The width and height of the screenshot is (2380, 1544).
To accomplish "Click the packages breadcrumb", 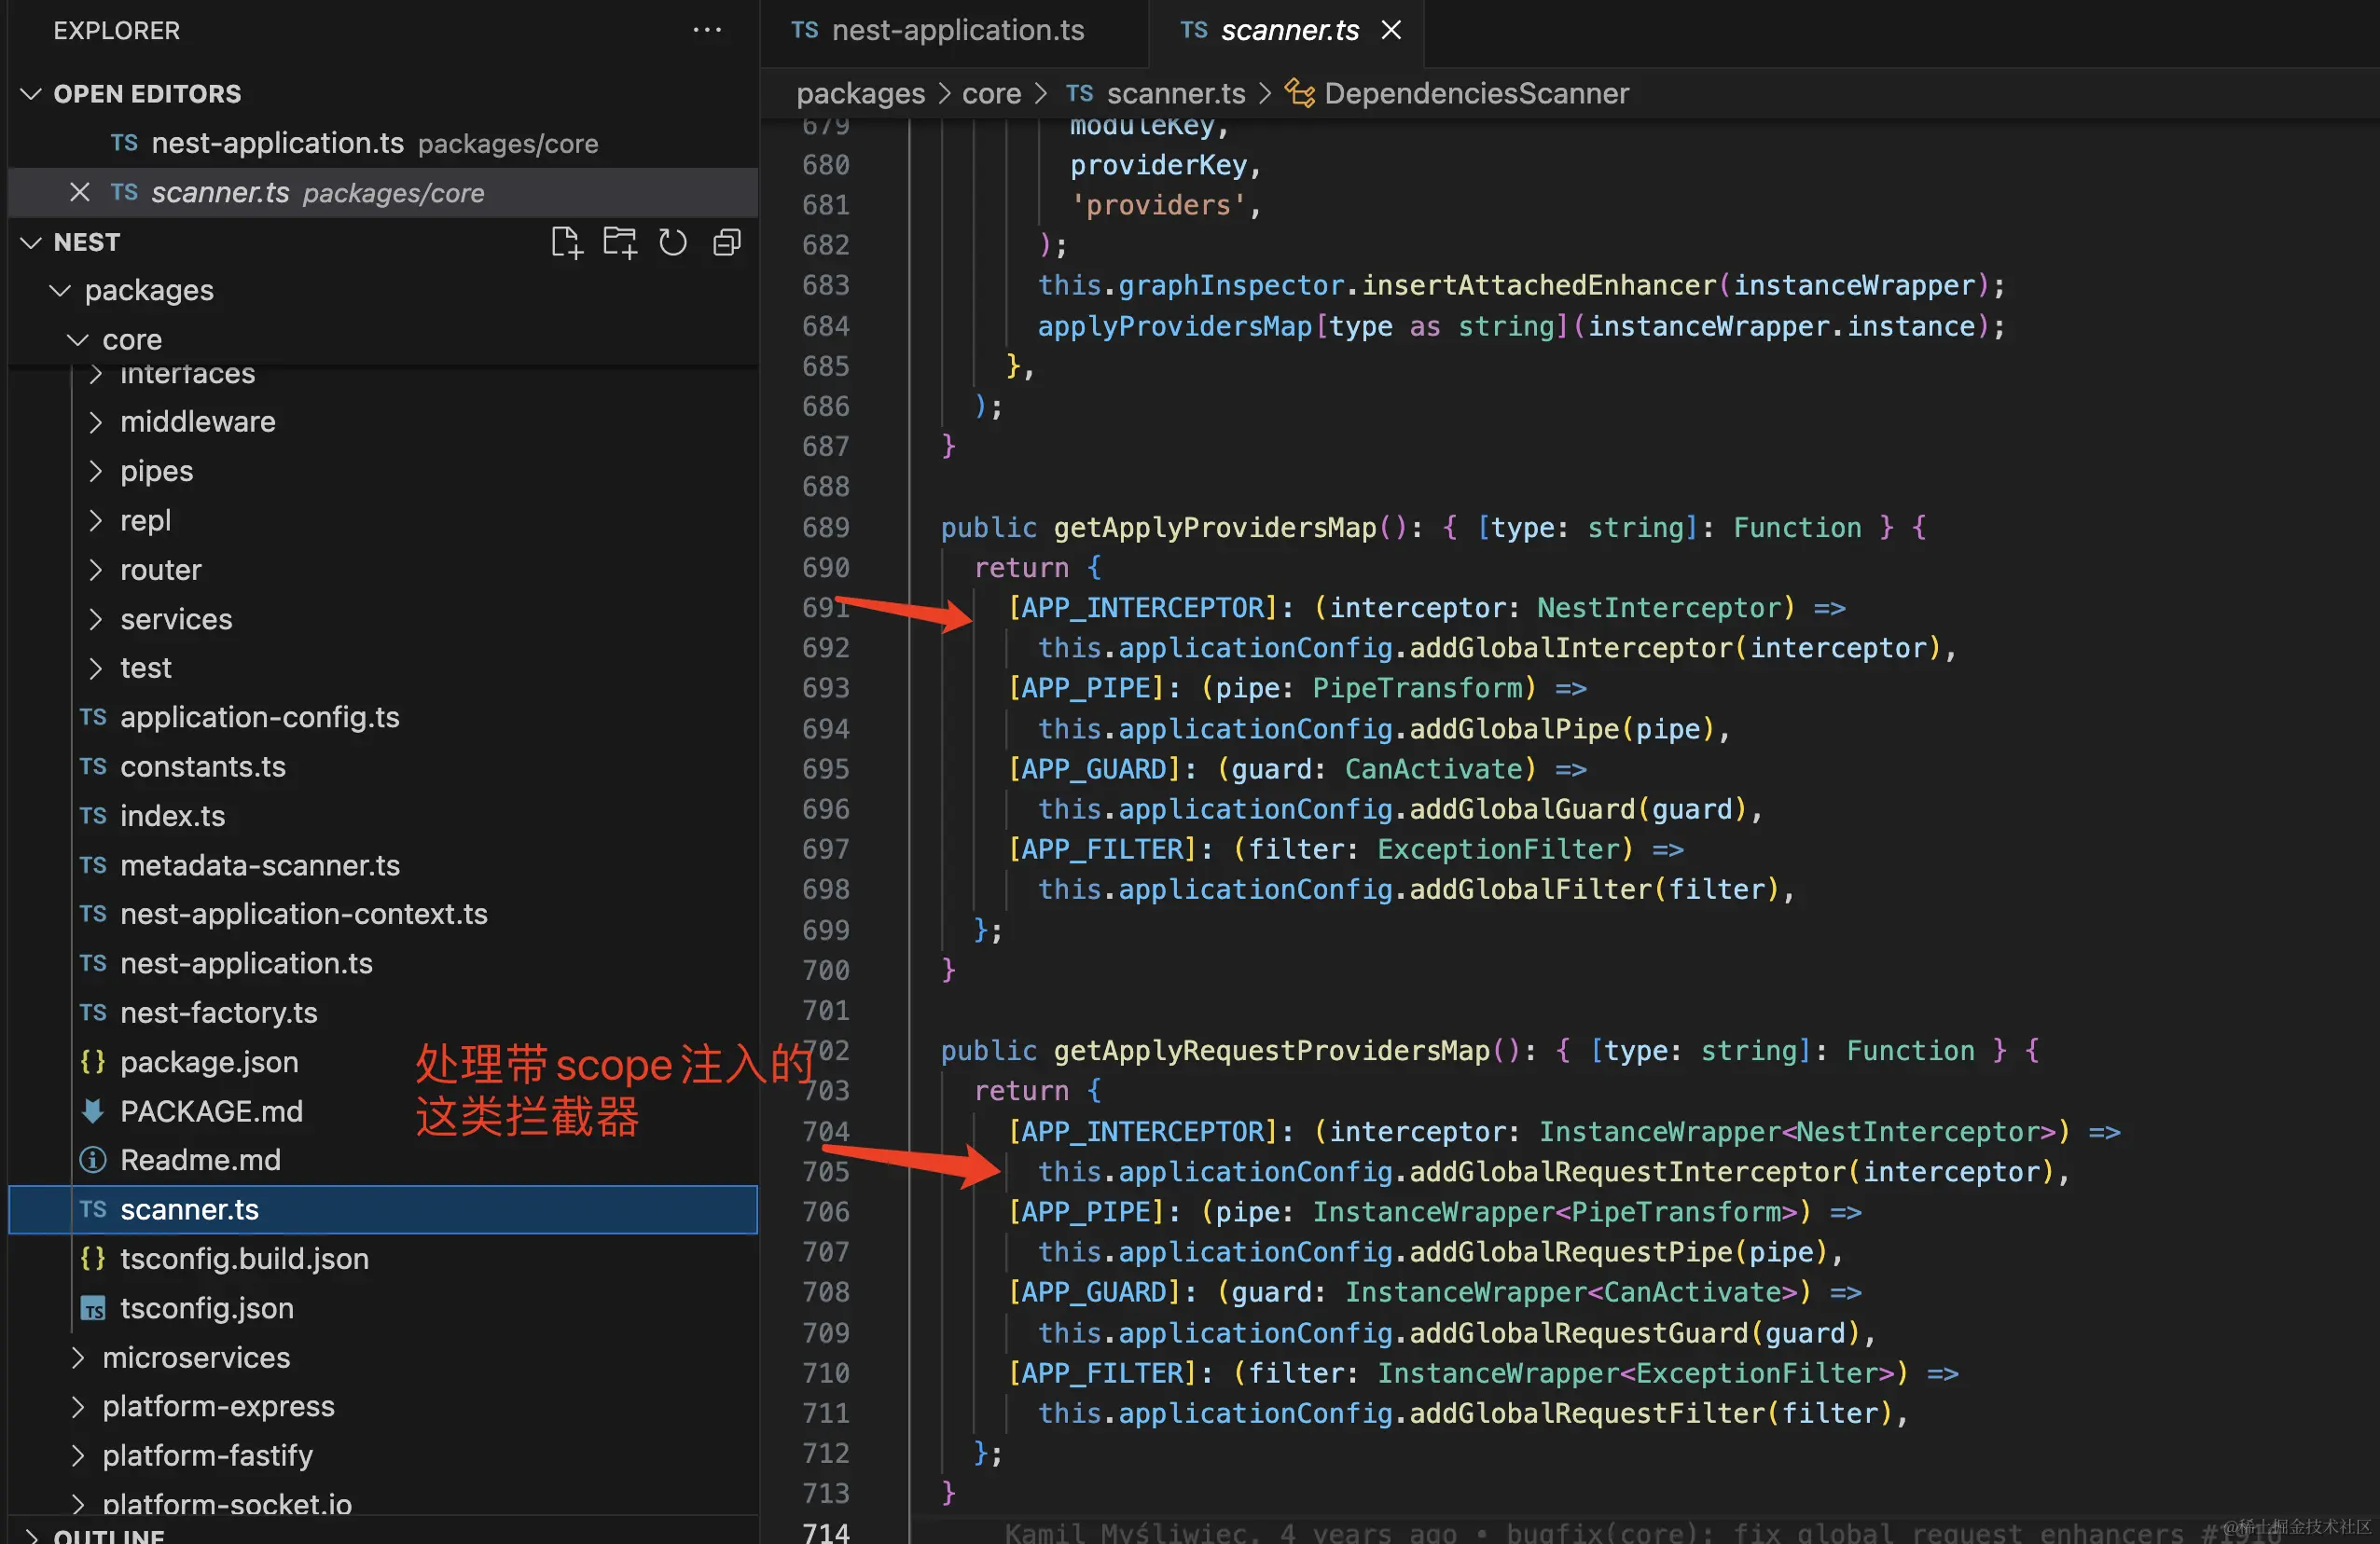I will pyautogui.click(x=860, y=93).
